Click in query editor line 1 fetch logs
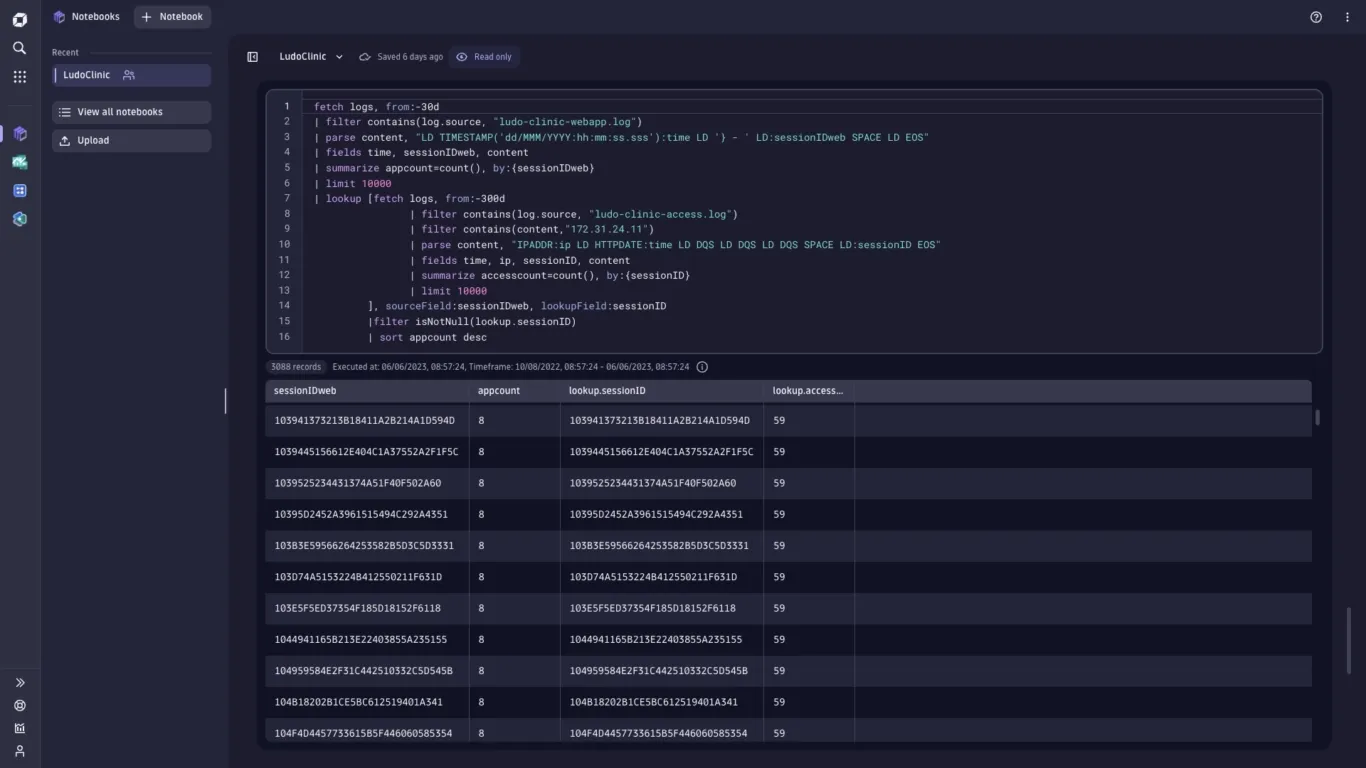1366x768 pixels. tap(376, 107)
